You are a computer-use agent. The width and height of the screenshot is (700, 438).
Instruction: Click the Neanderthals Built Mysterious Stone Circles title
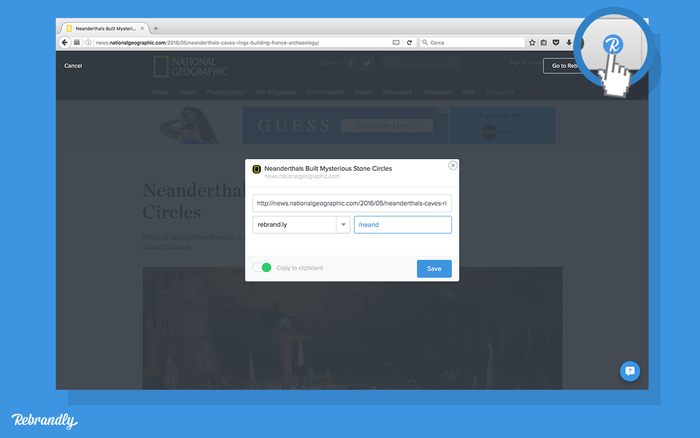[328, 168]
